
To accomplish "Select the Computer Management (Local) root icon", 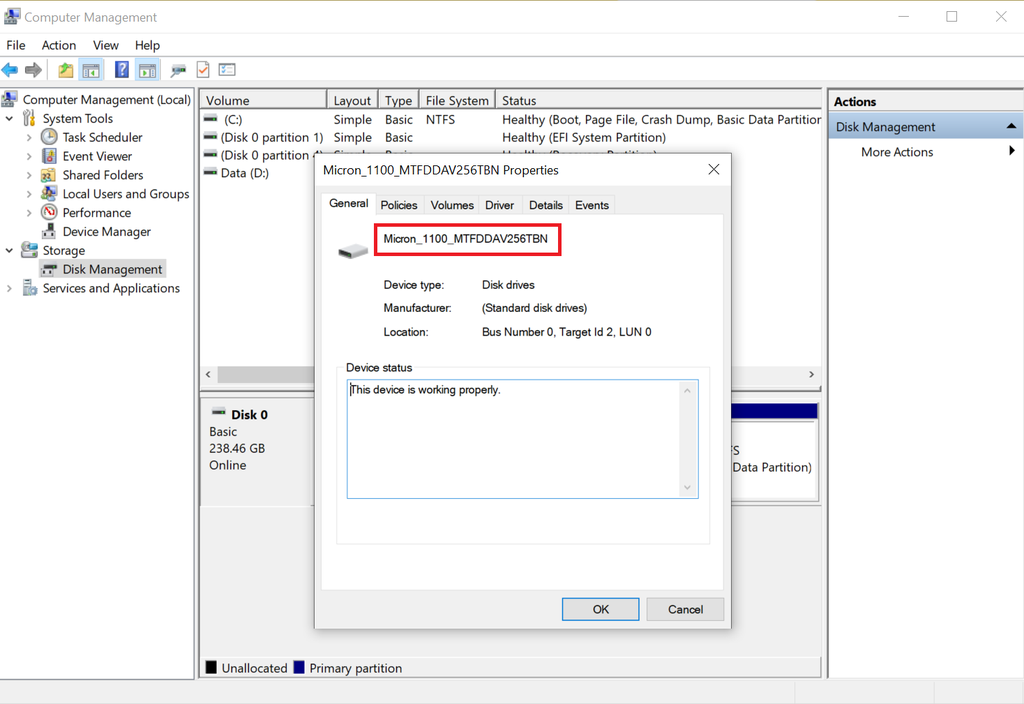I will pos(10,99).
